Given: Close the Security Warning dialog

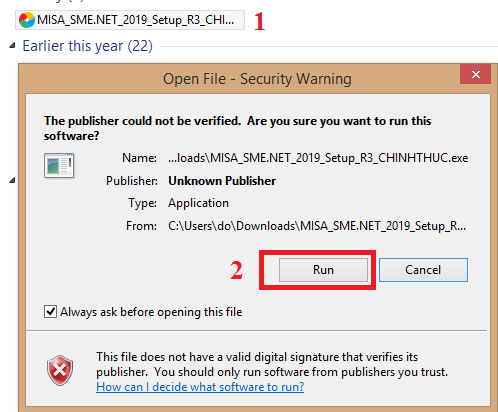Looking at the screenshot, I should pos(476,74).
